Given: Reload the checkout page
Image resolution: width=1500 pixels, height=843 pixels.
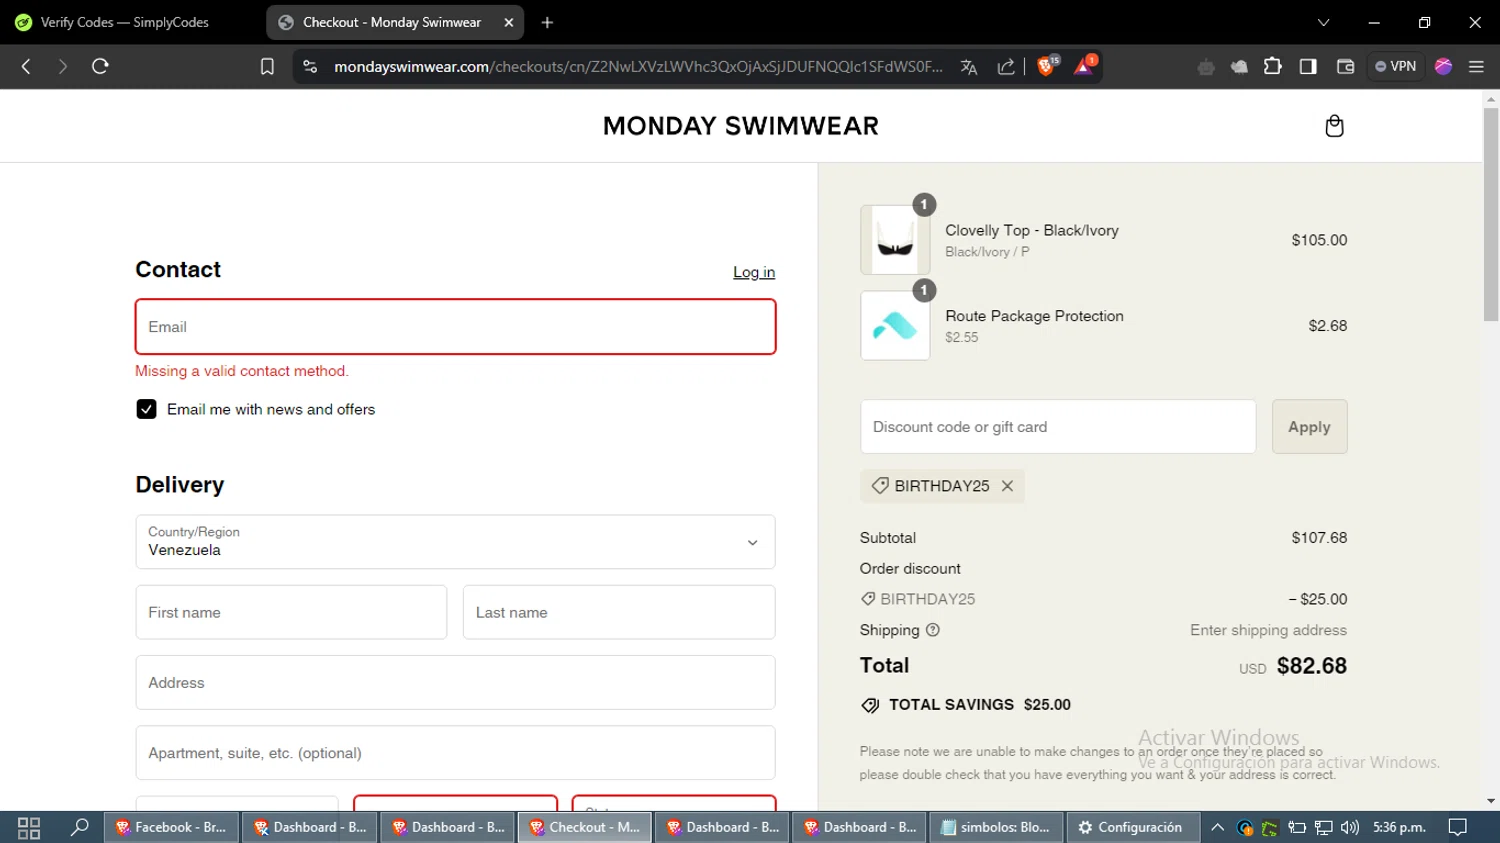Looking at the screenshot, I should click(100, 67).
